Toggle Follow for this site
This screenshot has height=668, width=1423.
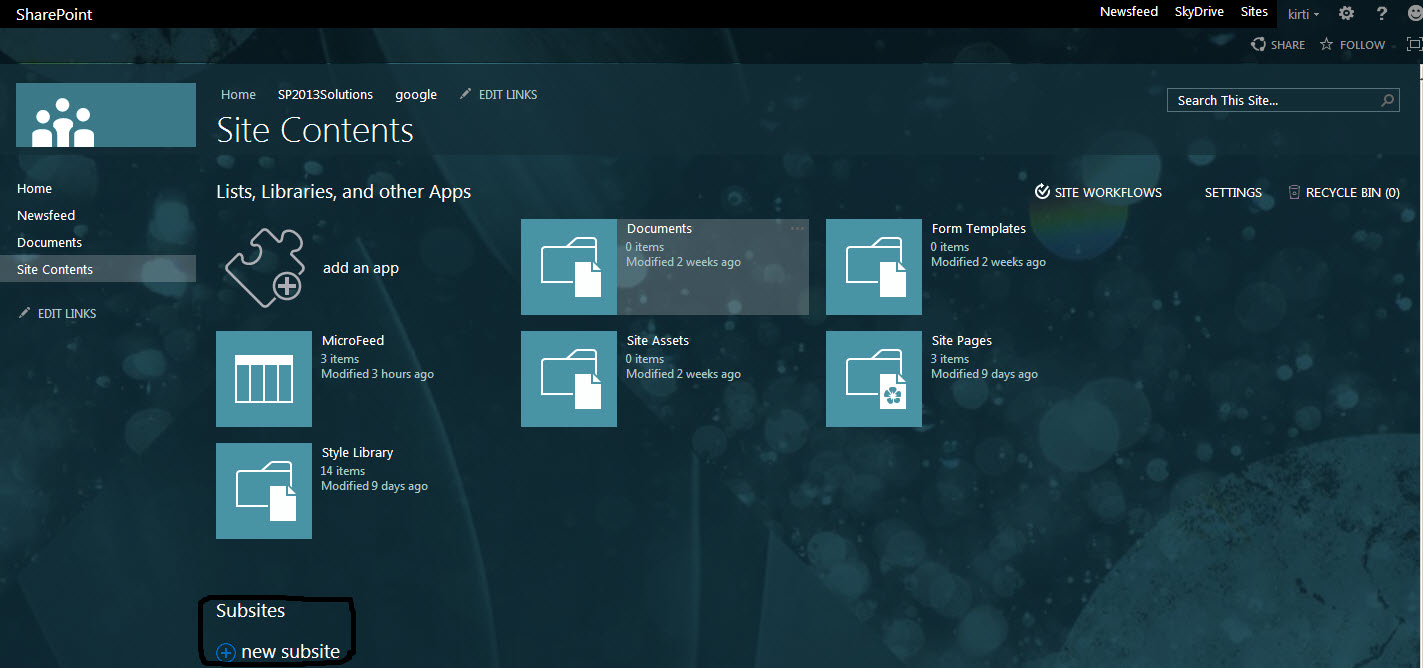[x=1352, y=44]
